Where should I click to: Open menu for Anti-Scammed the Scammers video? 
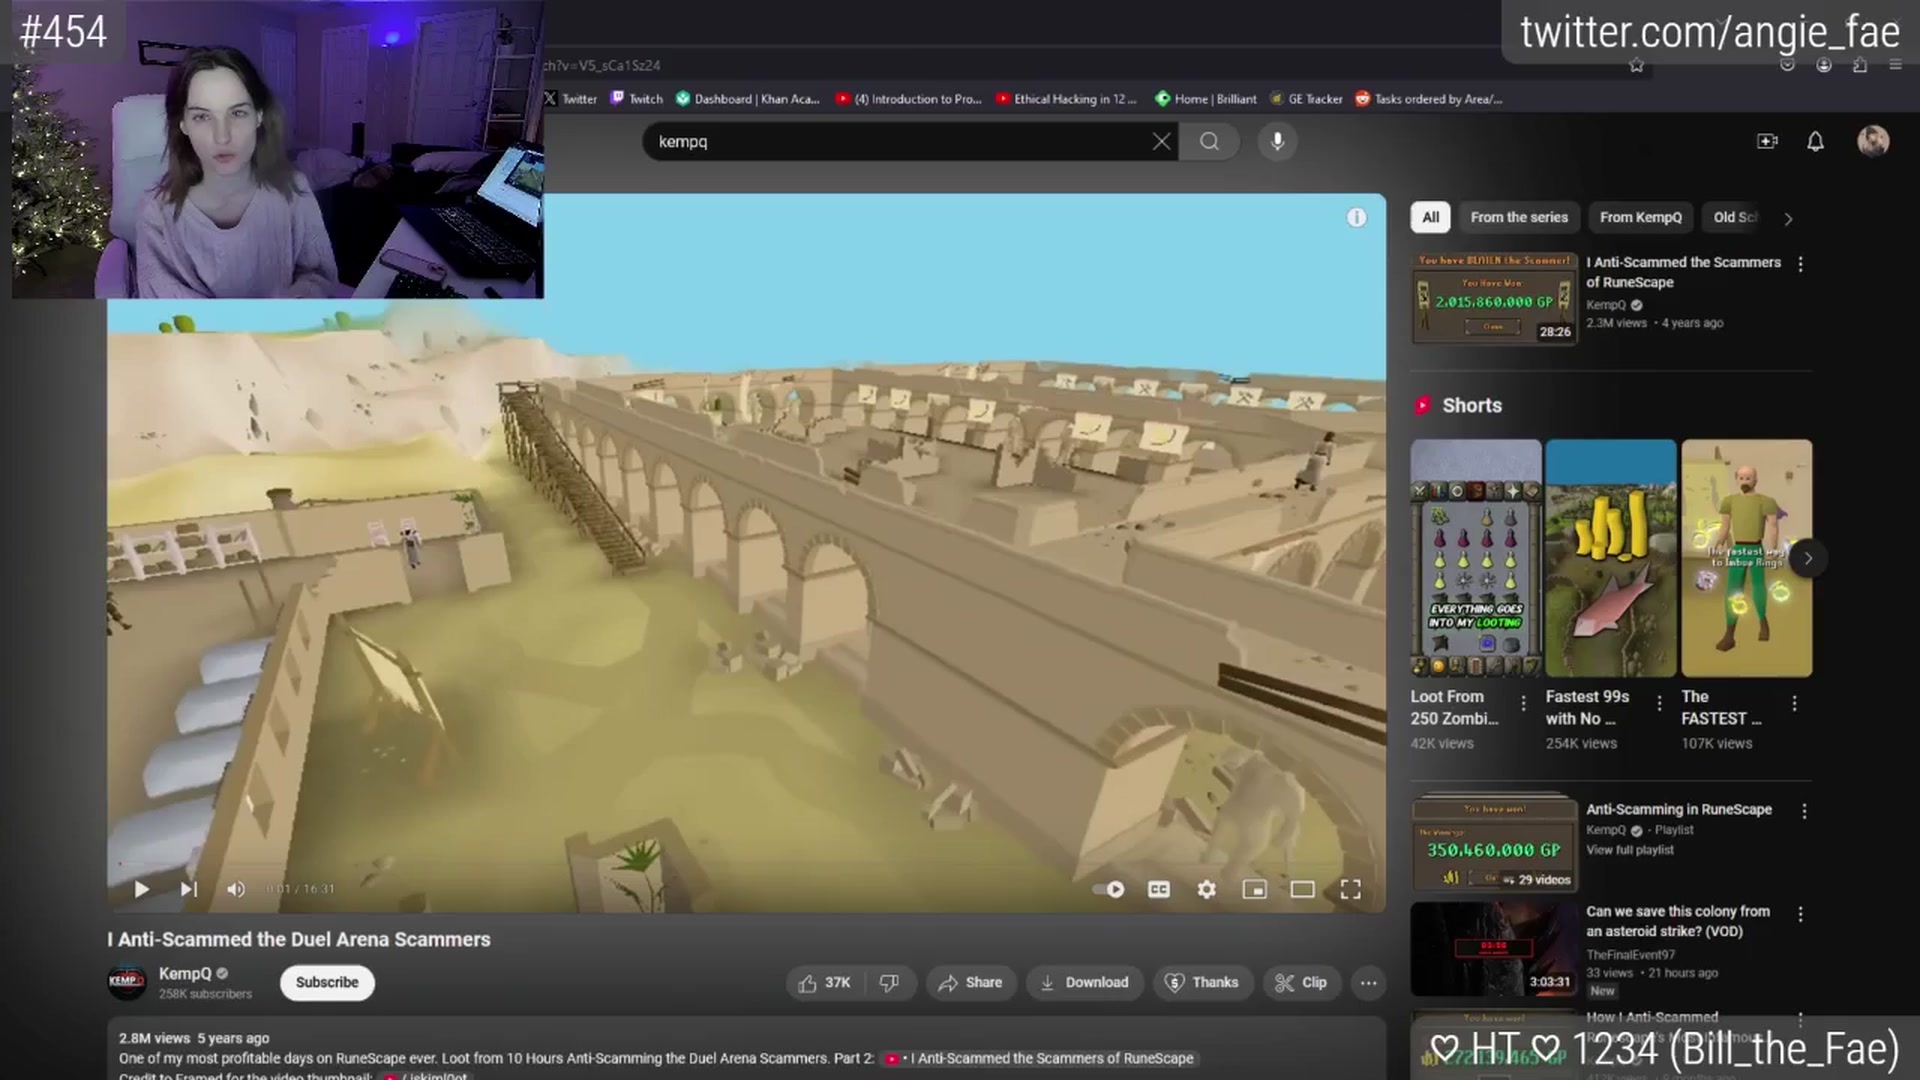coord(1800,264)
